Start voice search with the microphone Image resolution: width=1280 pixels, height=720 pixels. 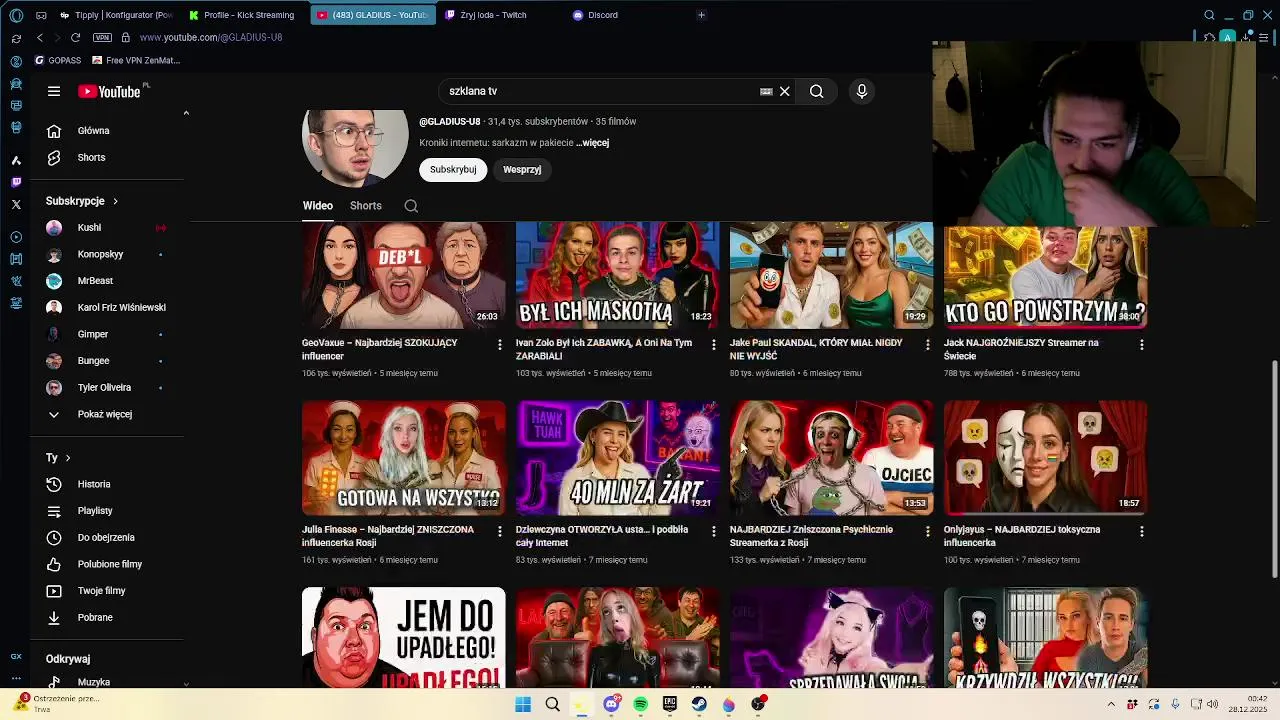tap(862, 91)
